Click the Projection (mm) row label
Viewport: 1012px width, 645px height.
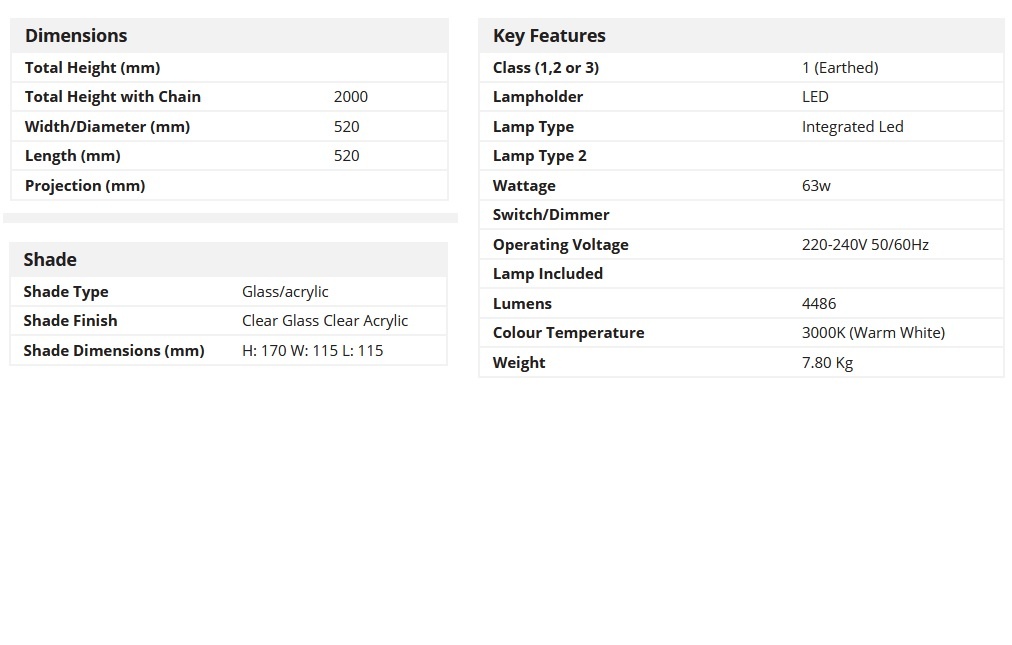pyautogui.click(x=85, y=186)
